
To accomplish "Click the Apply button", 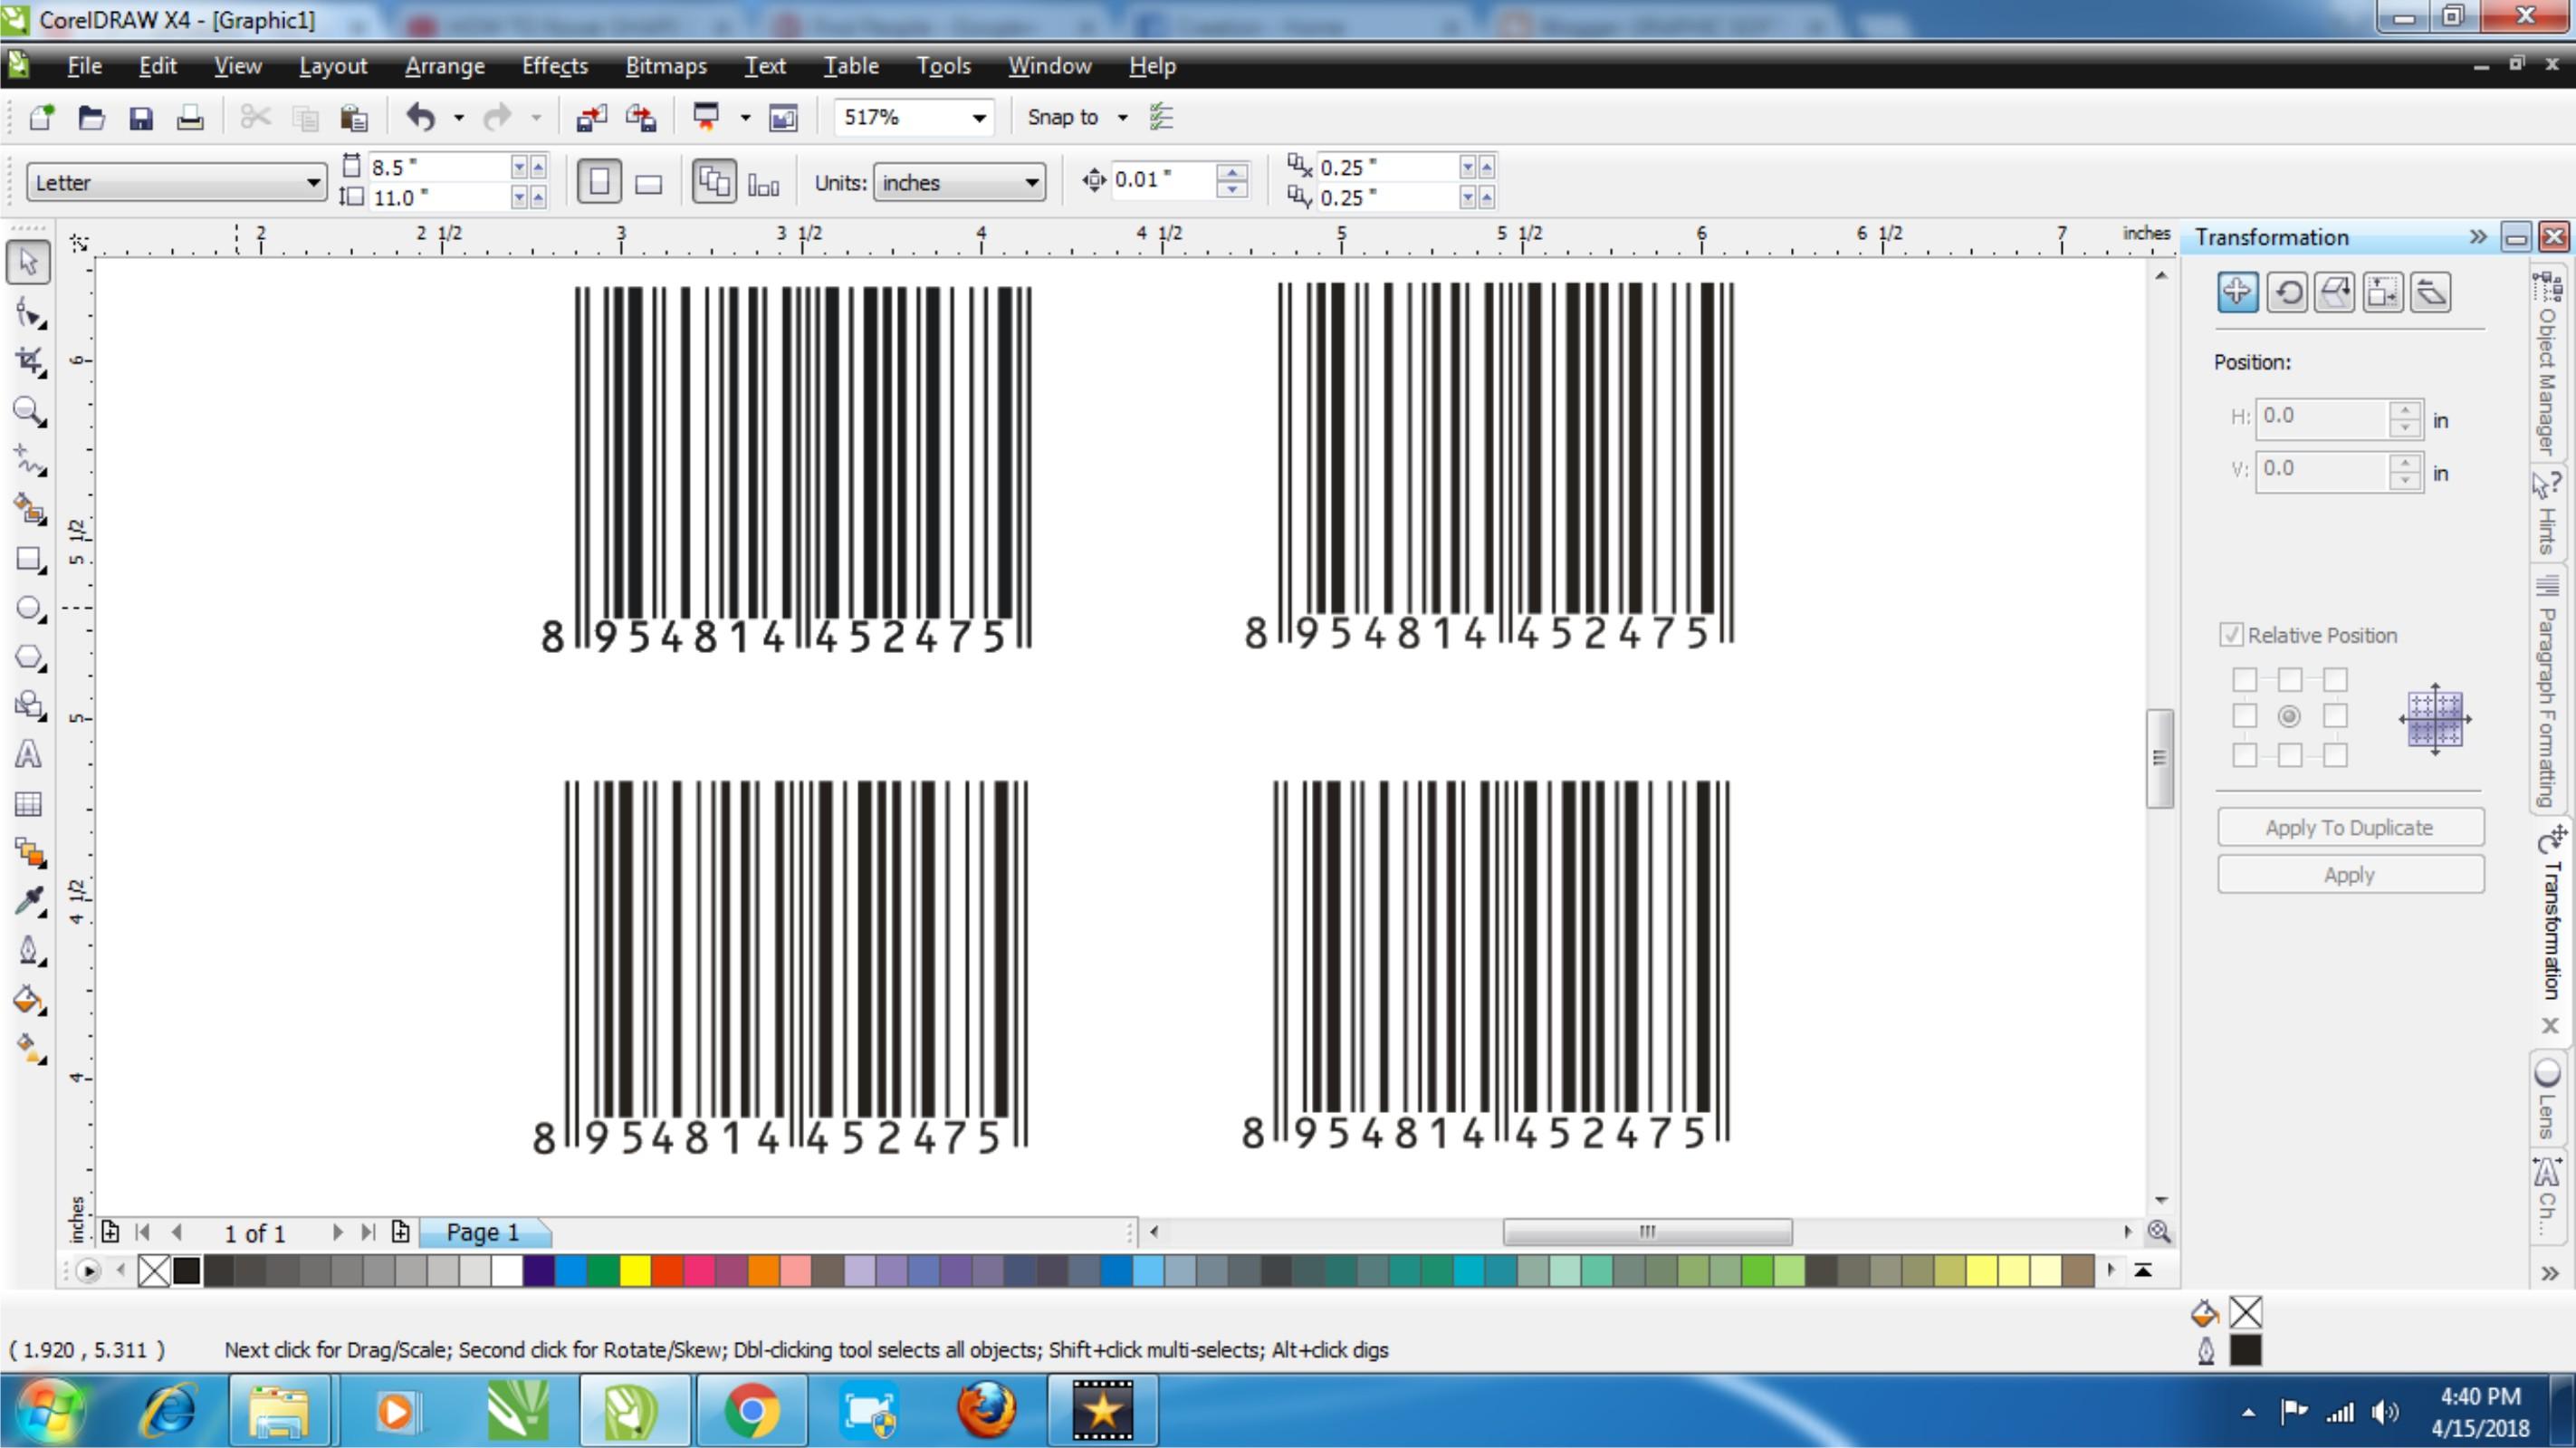I will coord(2348,873).
